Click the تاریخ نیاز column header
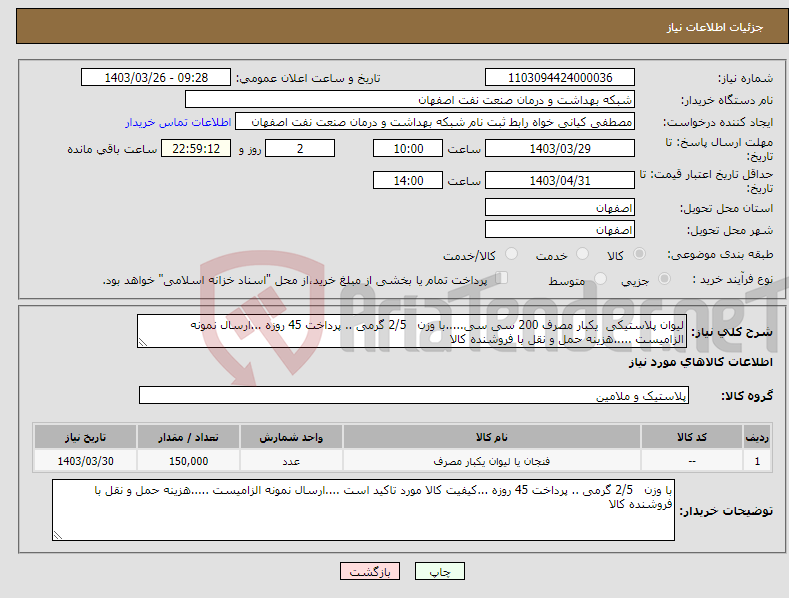Screen dimensions: 789x598 coord(85,437)
